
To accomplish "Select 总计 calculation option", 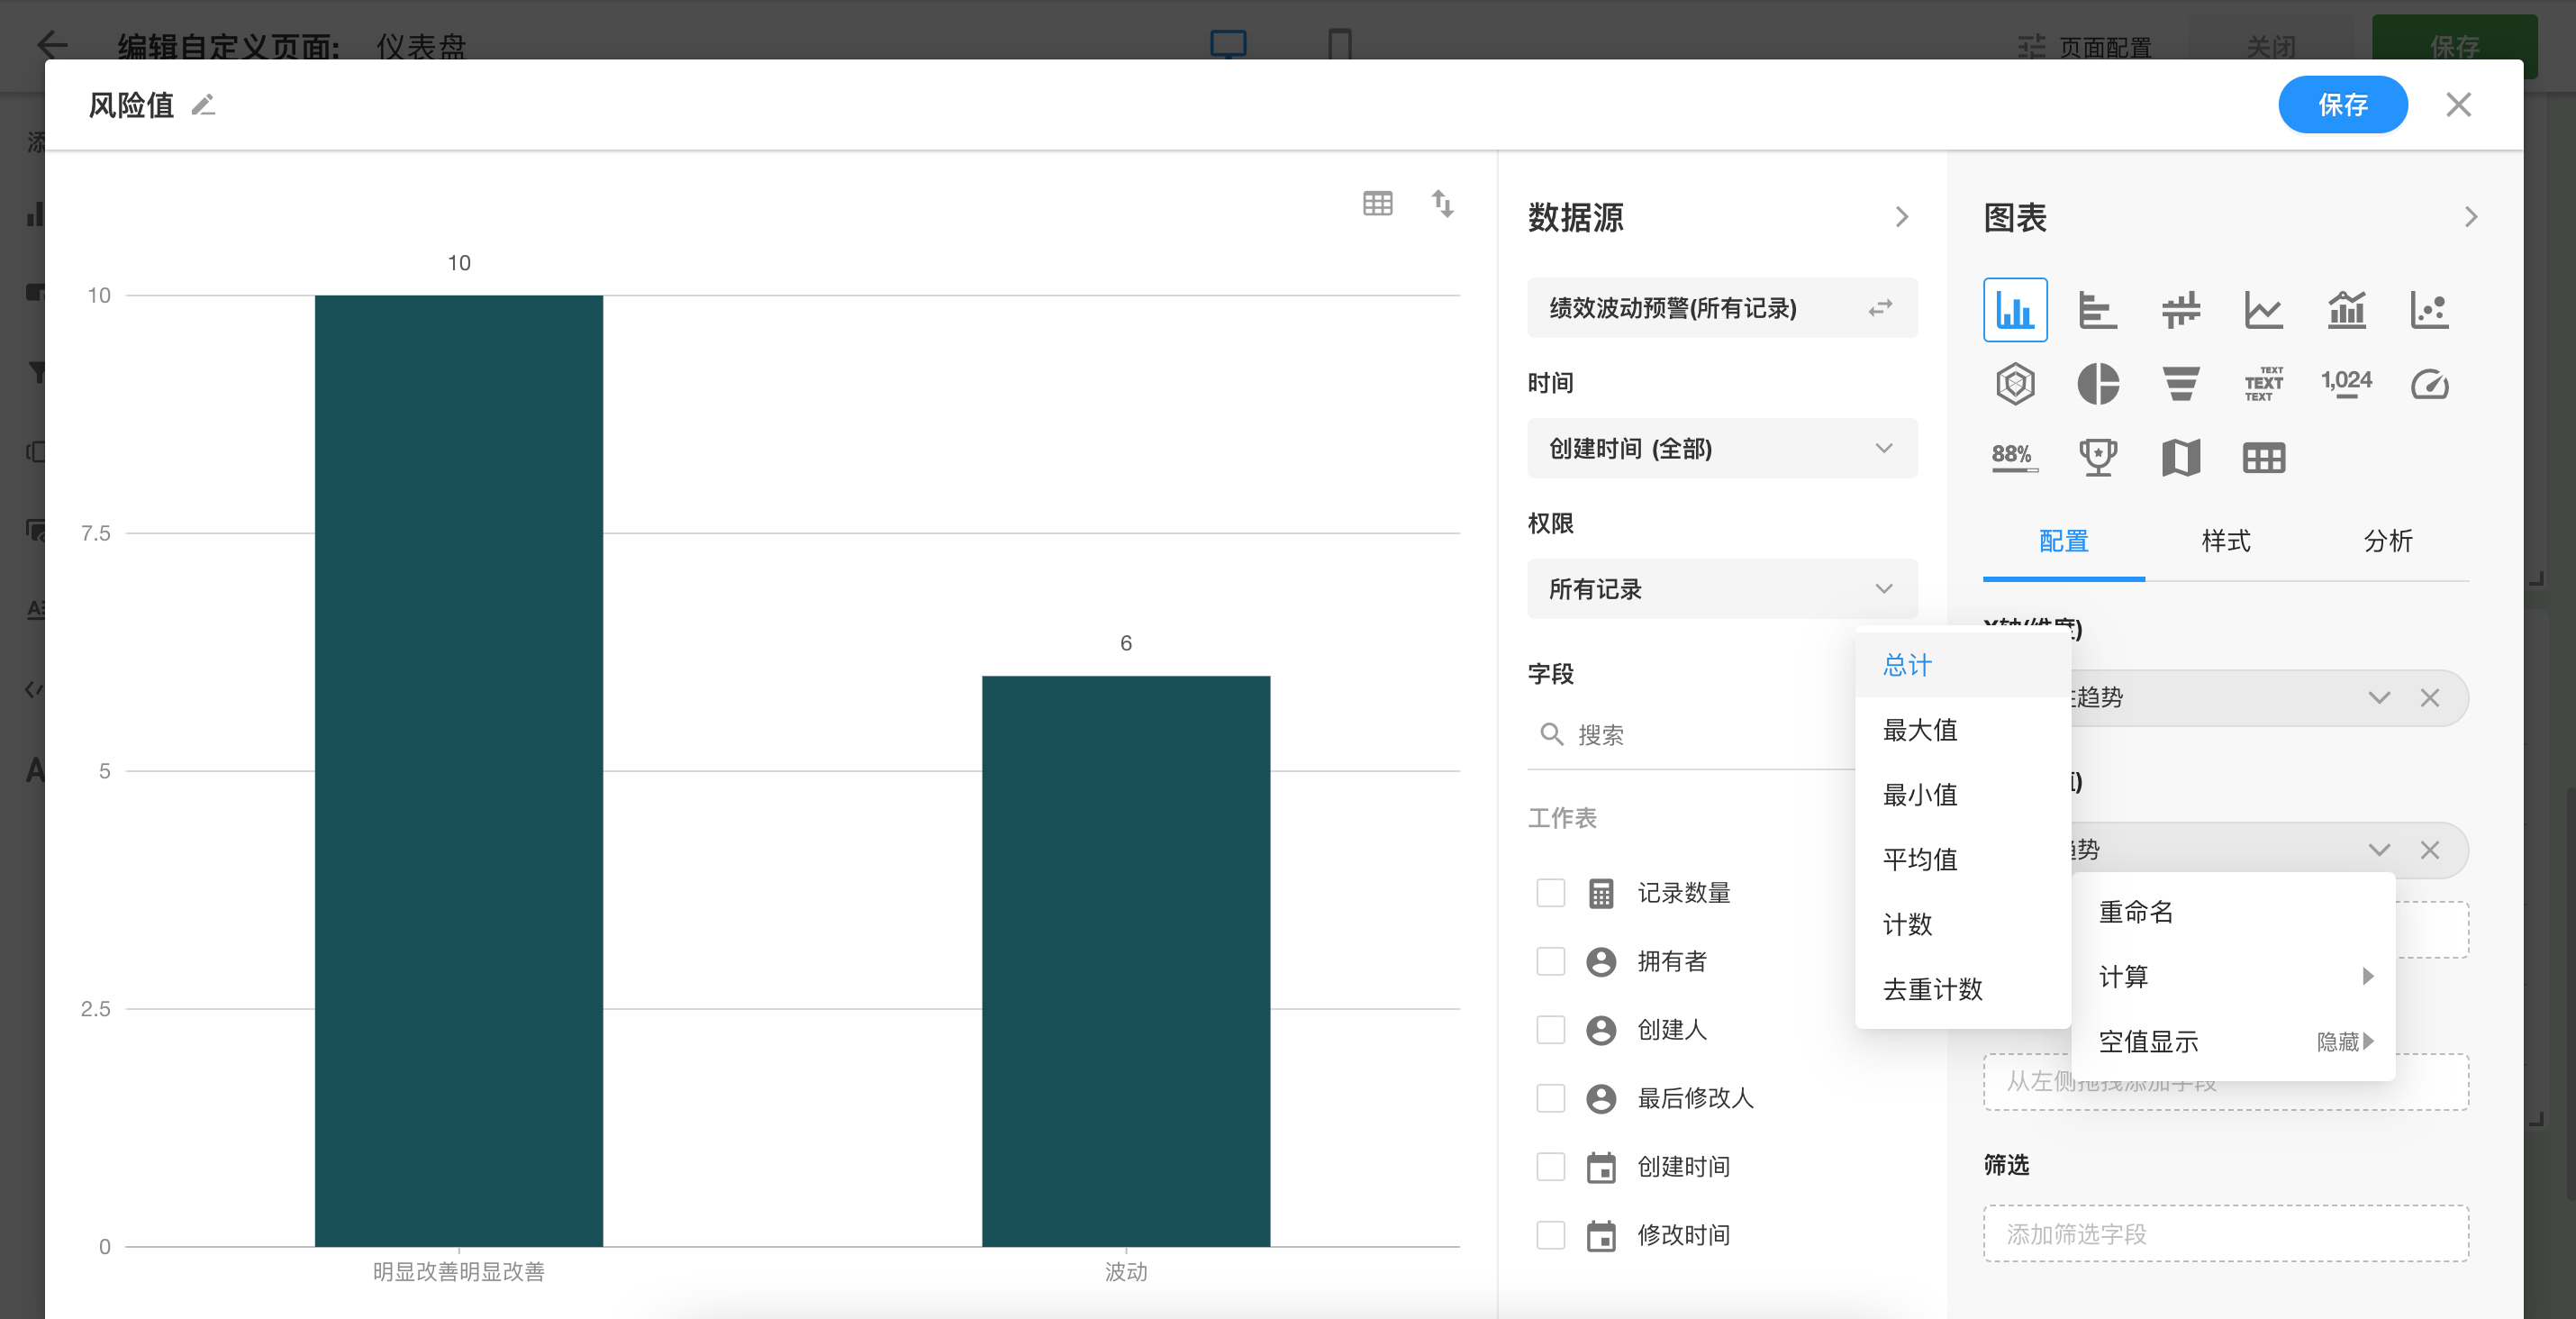I will pyautogui.click(x=1963, y=666).
